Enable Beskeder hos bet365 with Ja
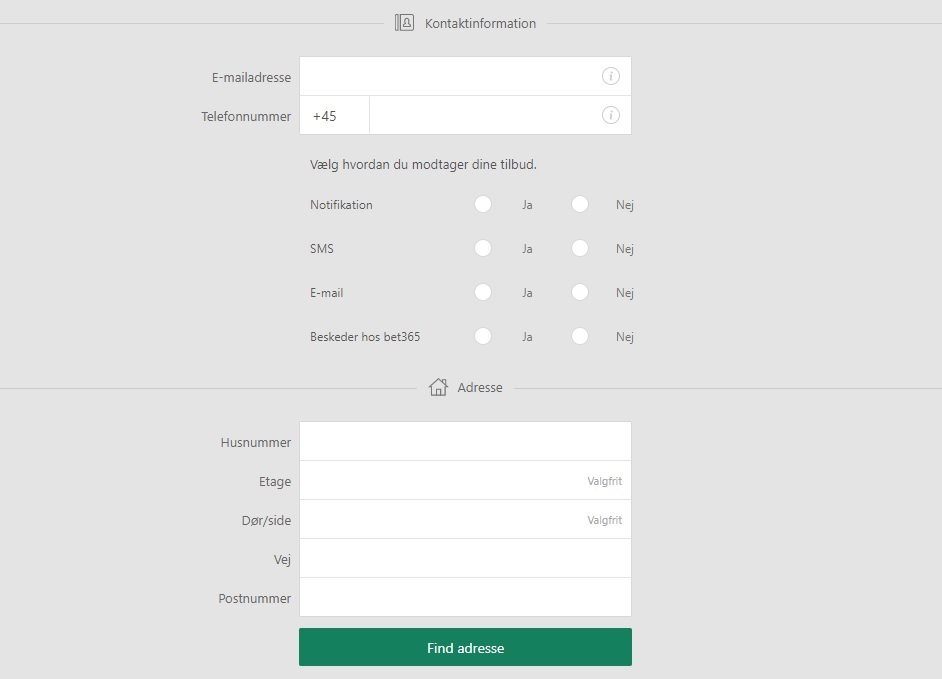Screen dimensions: 942x679 click(483, 336)
